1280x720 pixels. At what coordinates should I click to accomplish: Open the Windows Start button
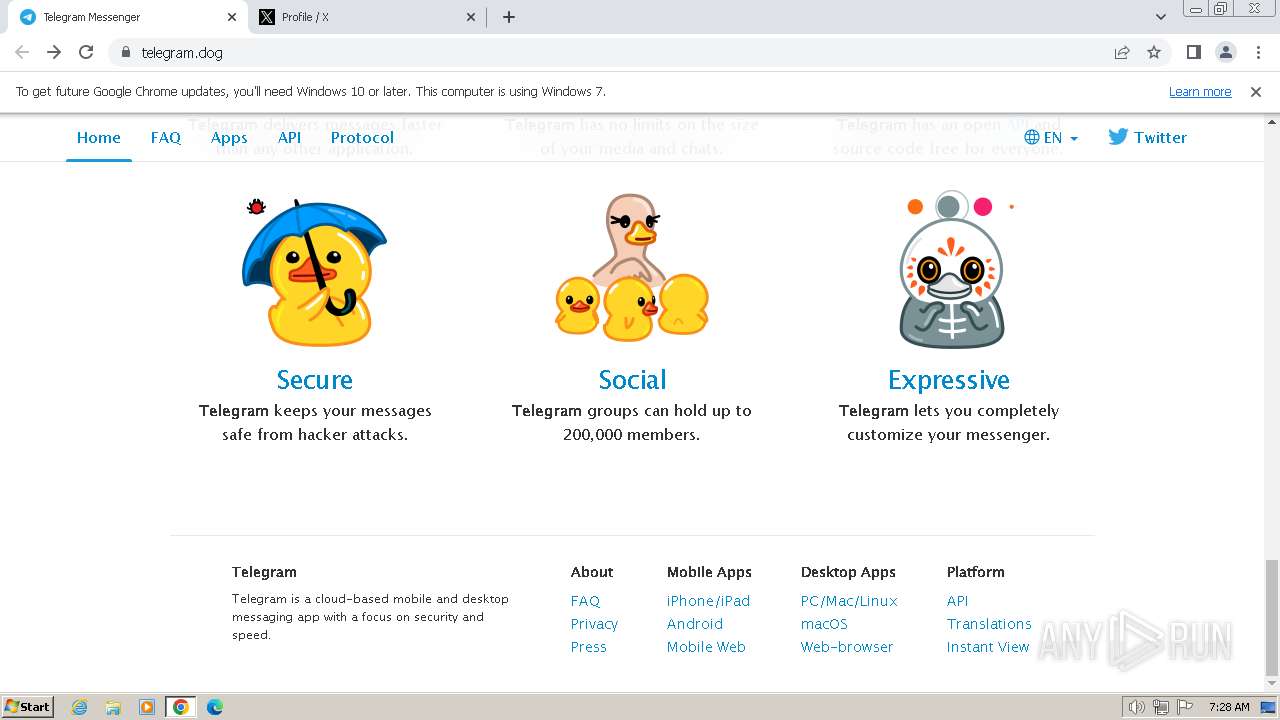pyautogui.click(x=28, y=707)
